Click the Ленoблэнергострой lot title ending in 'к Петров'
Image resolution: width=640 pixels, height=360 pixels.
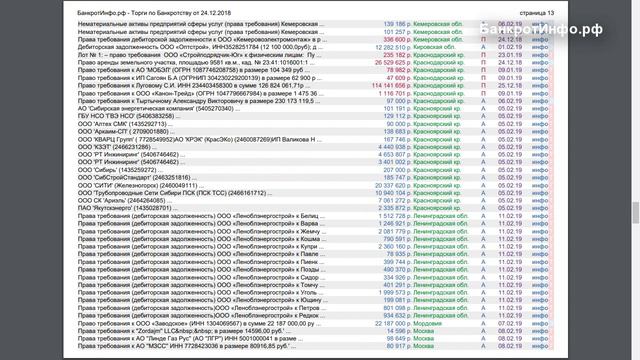click(202, 308)
